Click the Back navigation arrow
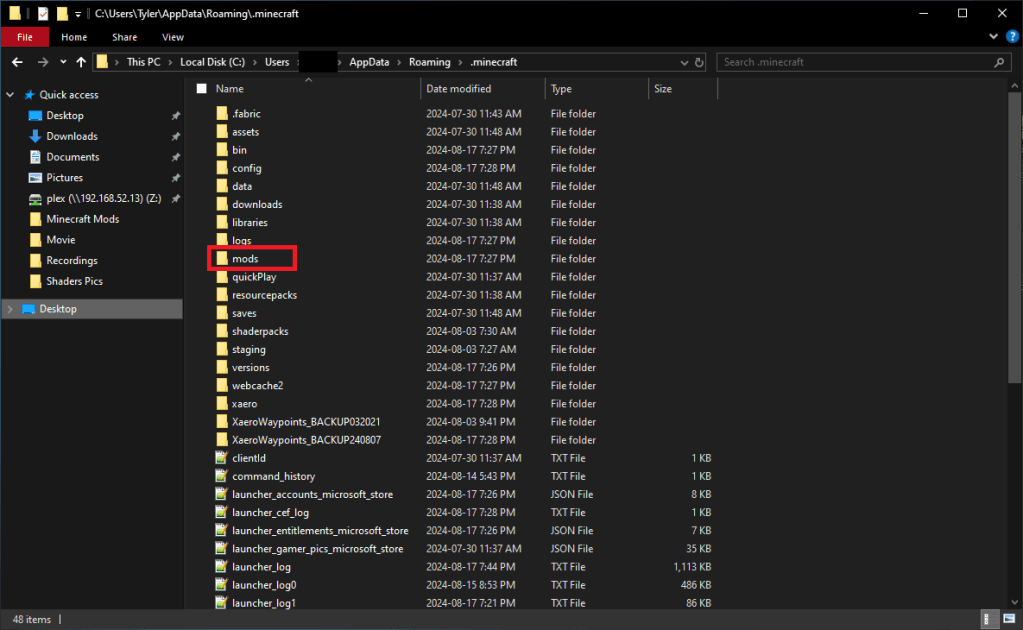Screen dimensions: 1023x630 pyautogui.click(x=17, y=62)
